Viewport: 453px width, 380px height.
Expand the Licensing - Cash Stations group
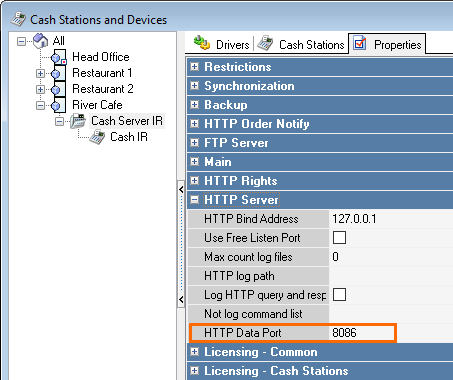pyautogui.click(x=194, y=370)
